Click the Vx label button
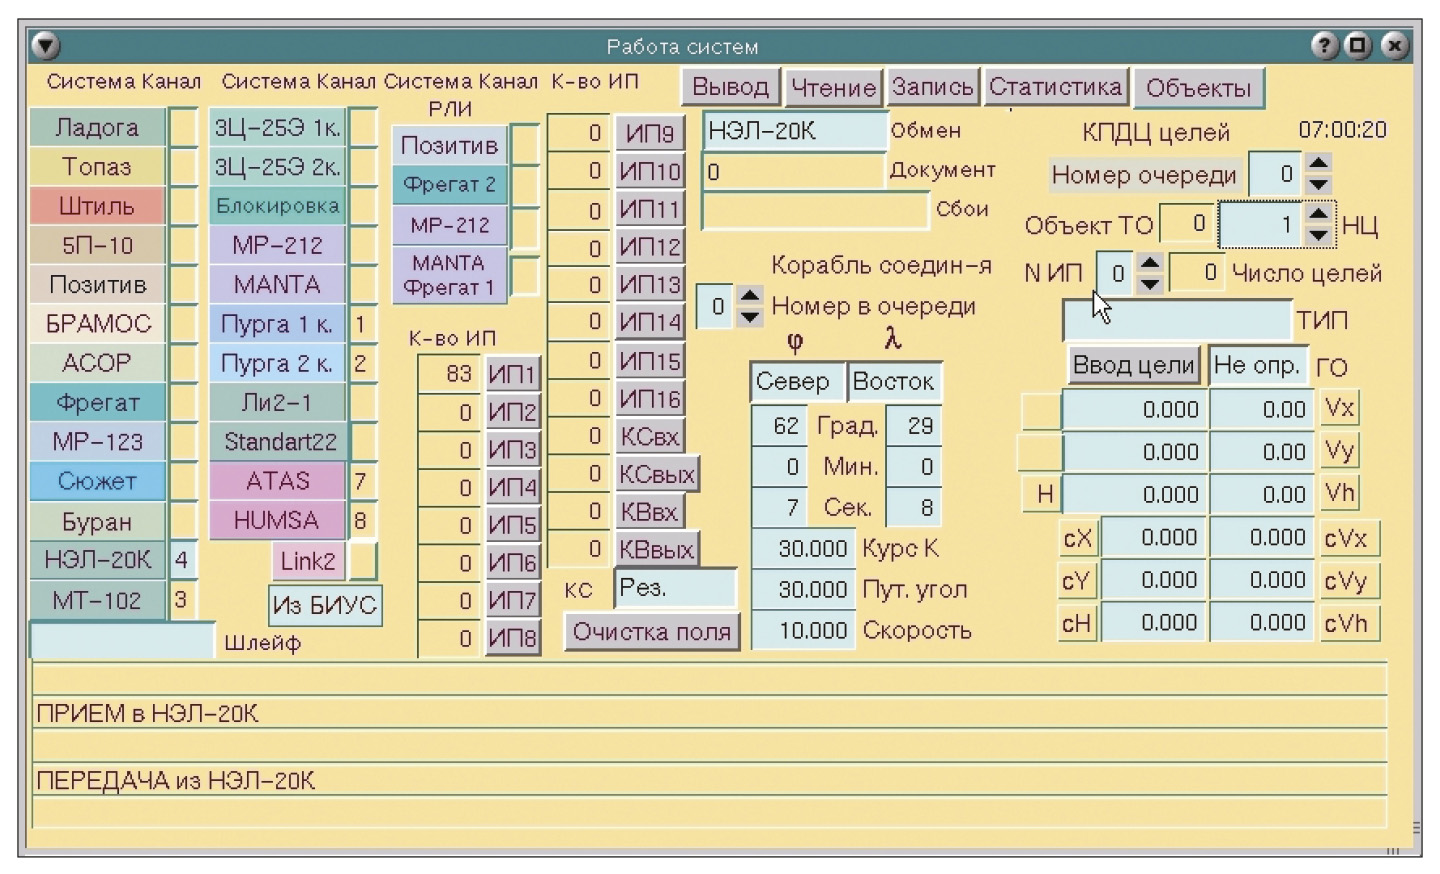 tap(1339, 408)
